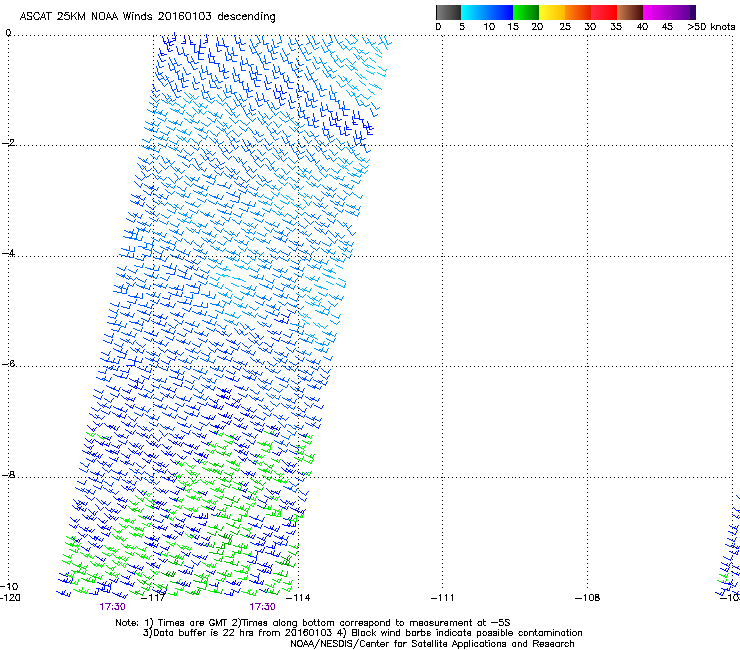Click the latitude axis label '-8'

(8, 474)
